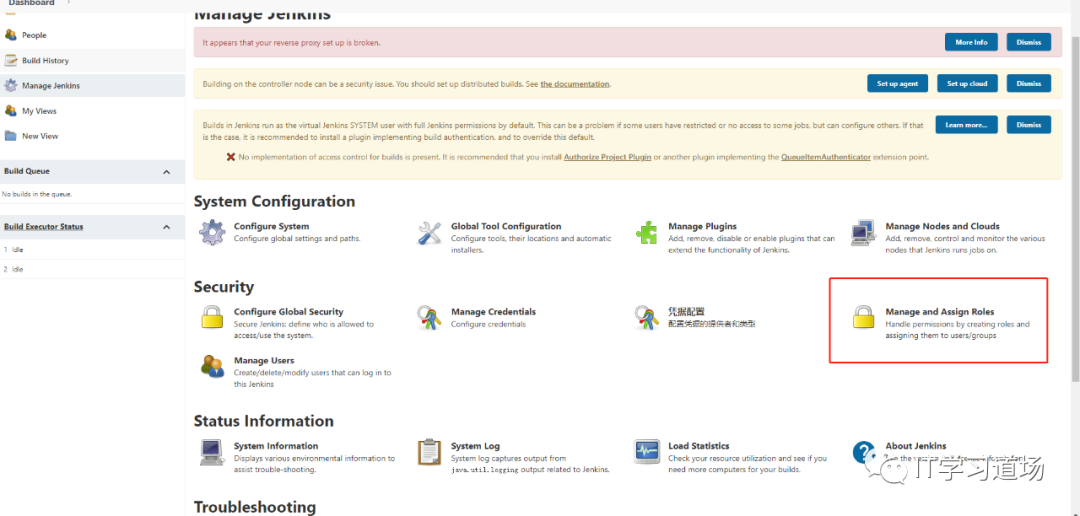Select Manage Jenkins in the sidebar
This screenshot has height=516, width=1080.
[x=51, y=86]
